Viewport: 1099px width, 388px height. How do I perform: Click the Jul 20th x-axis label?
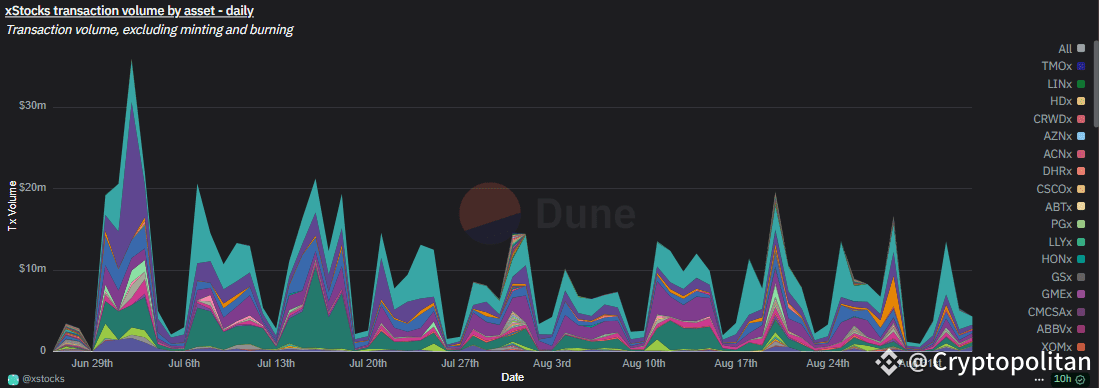[x=367, y=363]
